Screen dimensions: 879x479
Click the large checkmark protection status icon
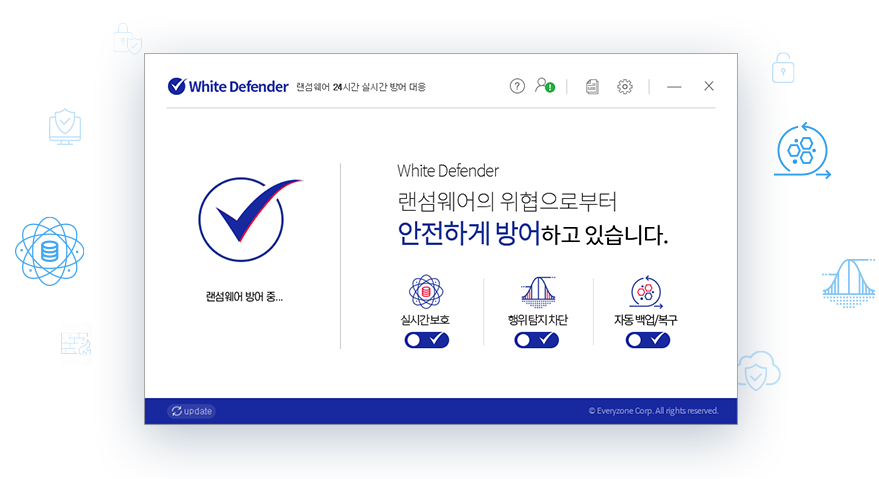pyautogui.click(x=249, y=219)
